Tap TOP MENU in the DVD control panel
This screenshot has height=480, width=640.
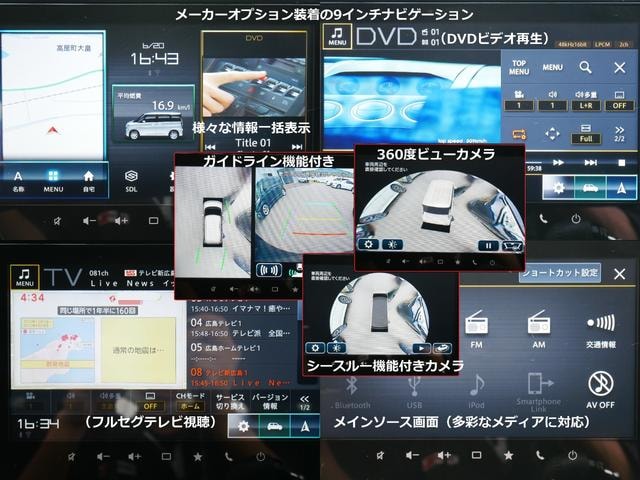pos(519,67)
